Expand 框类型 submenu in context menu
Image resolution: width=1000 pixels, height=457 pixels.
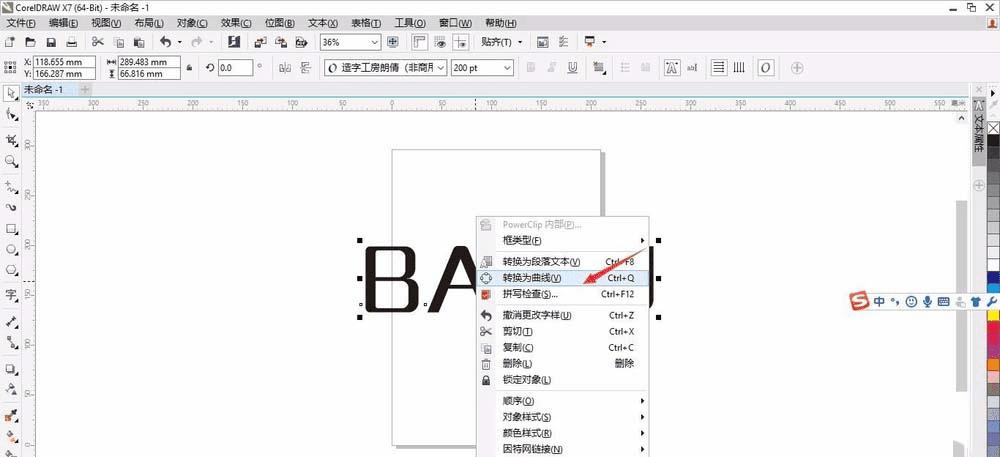562,240
